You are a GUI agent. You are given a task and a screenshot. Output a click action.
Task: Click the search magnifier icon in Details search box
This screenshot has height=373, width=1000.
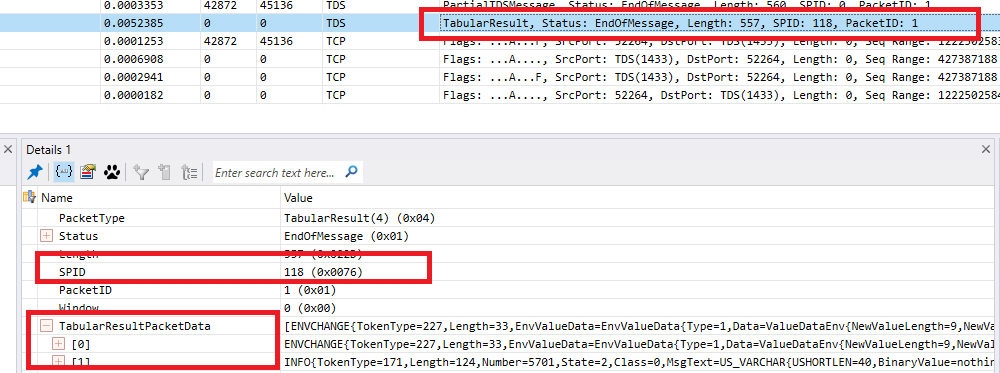coord(351,172)
